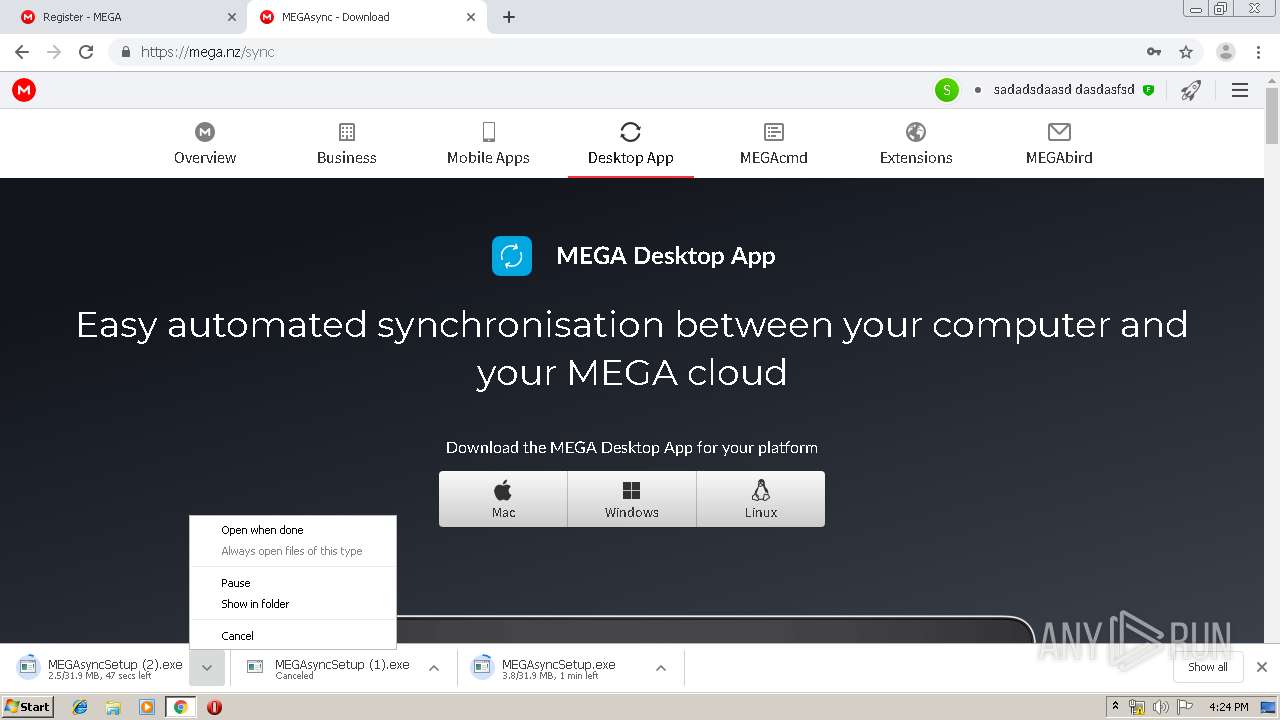Click Show all downloads button
This screenshot has width=1280, height=720.
pos(1208,667)
